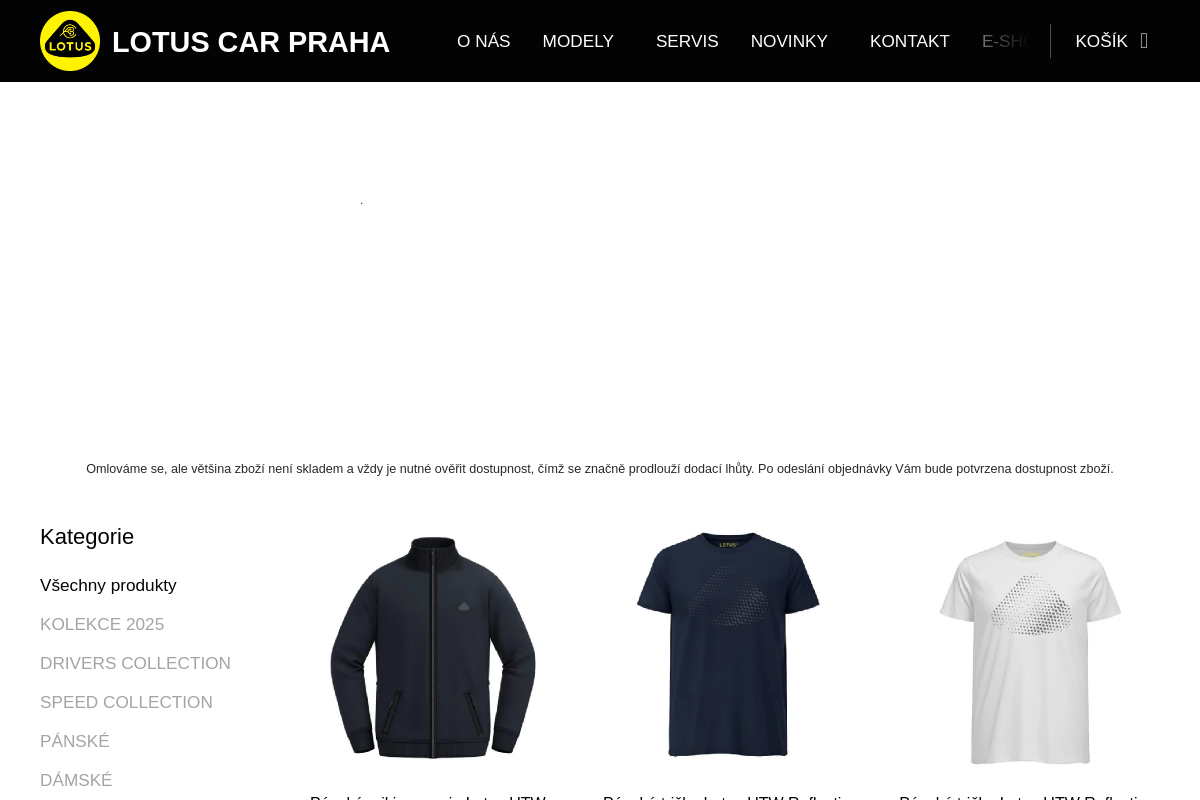Open the E-SHOP menu item
This screenshot has width=1200, height=800.
[1005, 41]
